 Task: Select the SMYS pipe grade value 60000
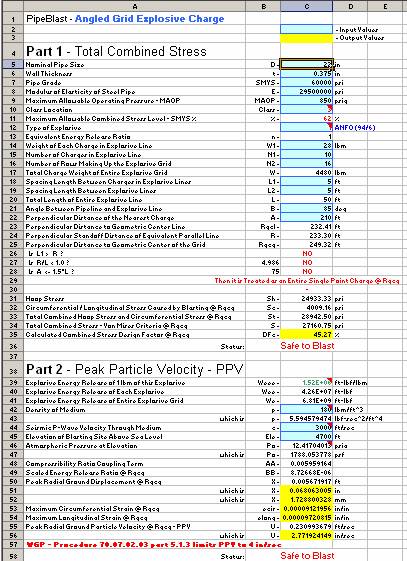pos(307,83)
